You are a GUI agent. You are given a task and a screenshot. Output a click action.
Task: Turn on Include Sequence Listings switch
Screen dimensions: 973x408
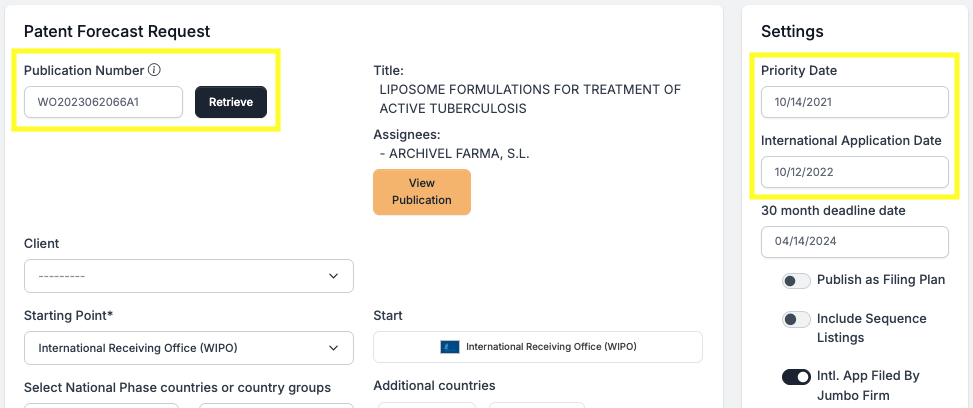tap(796, 319)
